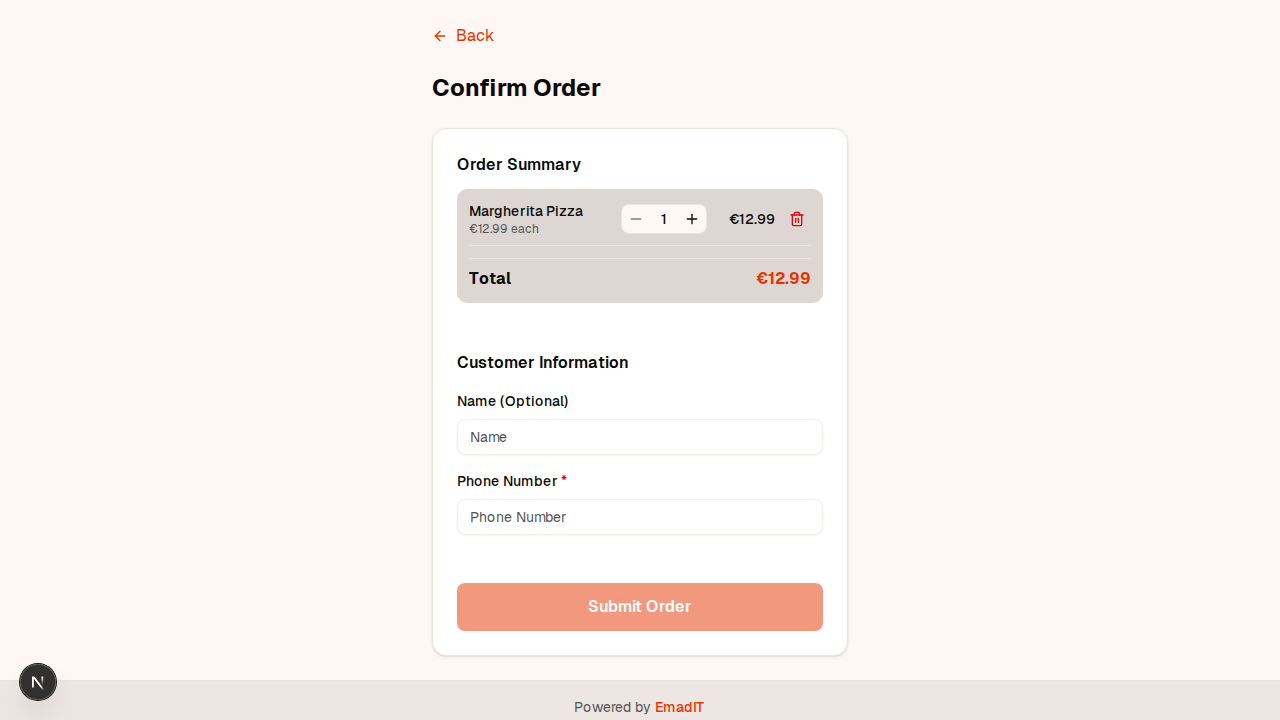Open the Next.js dev tools circle icon
This screenshot has width=1280, height=720.
click(x=38, y=682)
